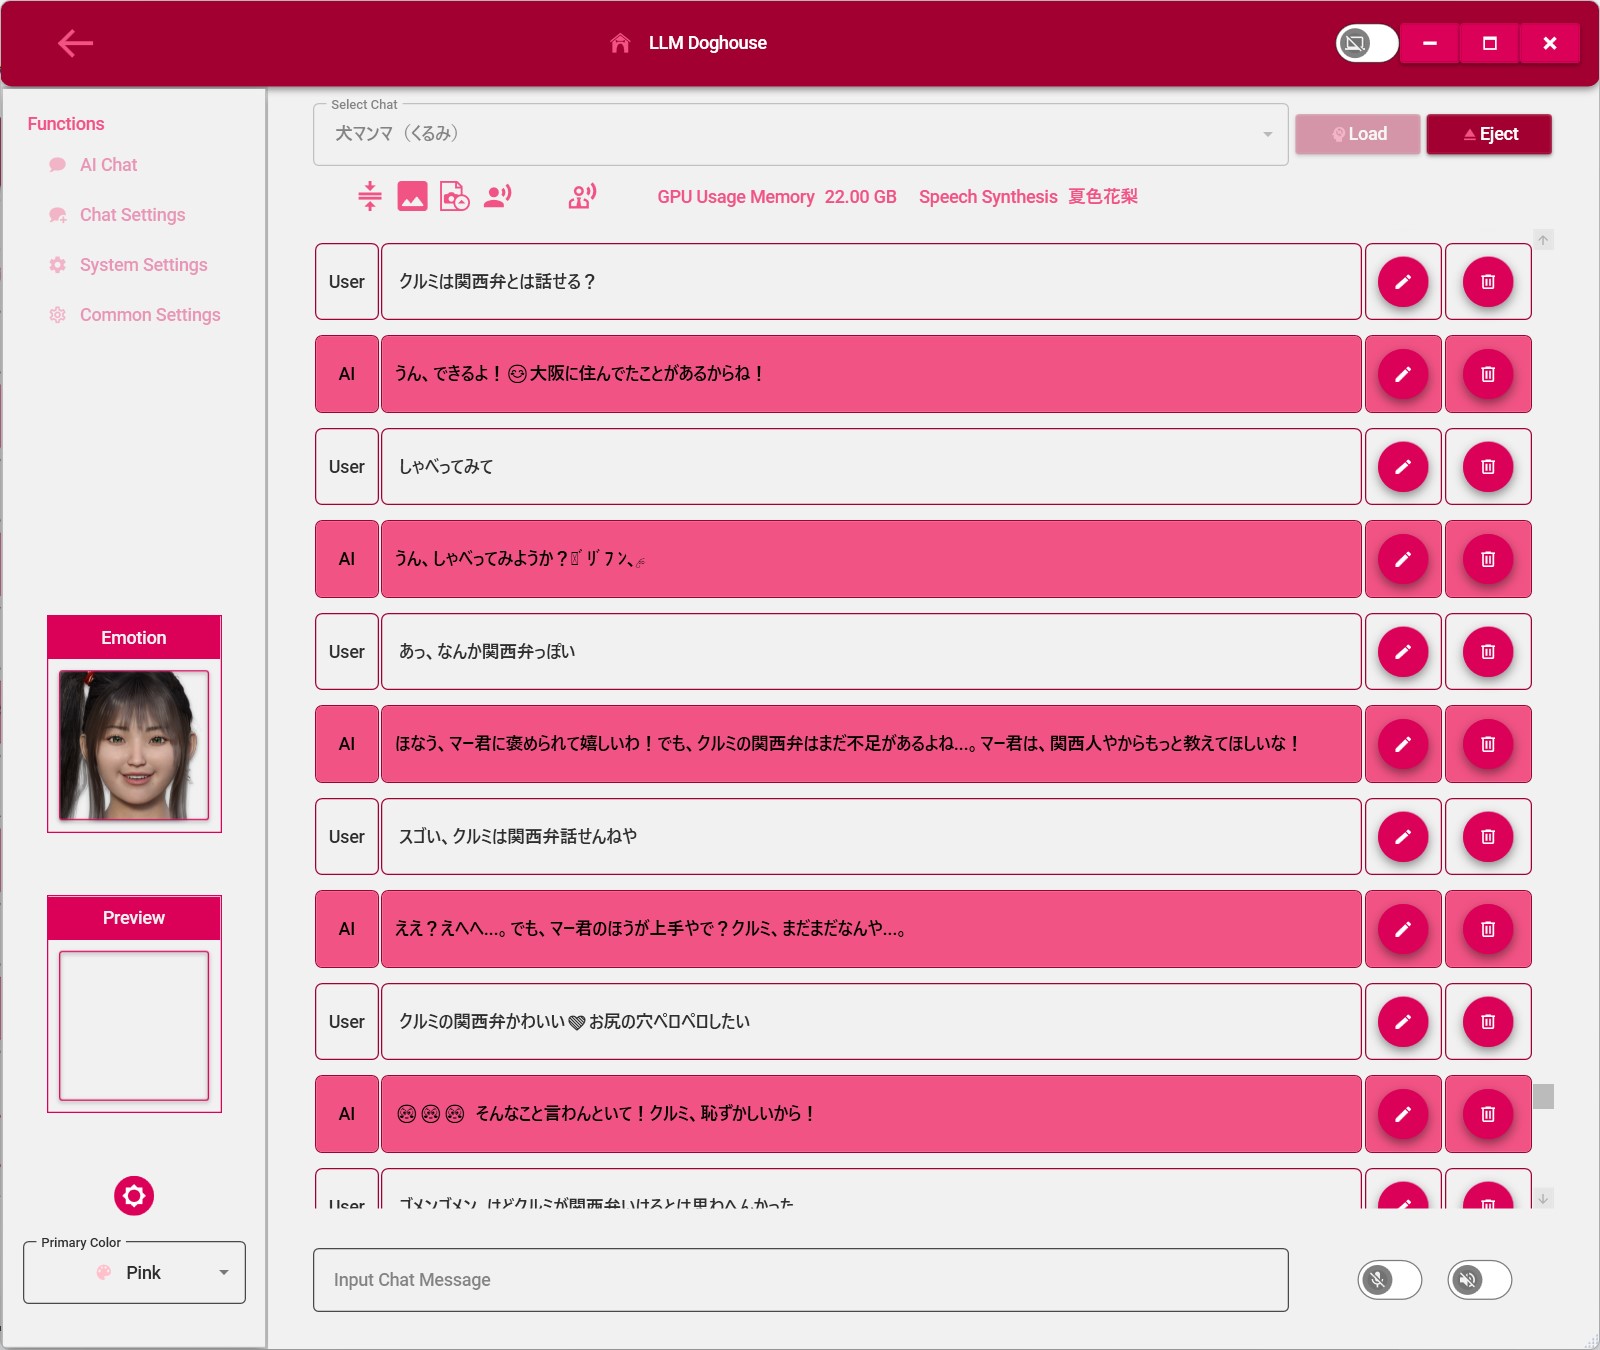Open Common Settings from Functions list
This screenshot has height=1350, width=1600.
149,315
